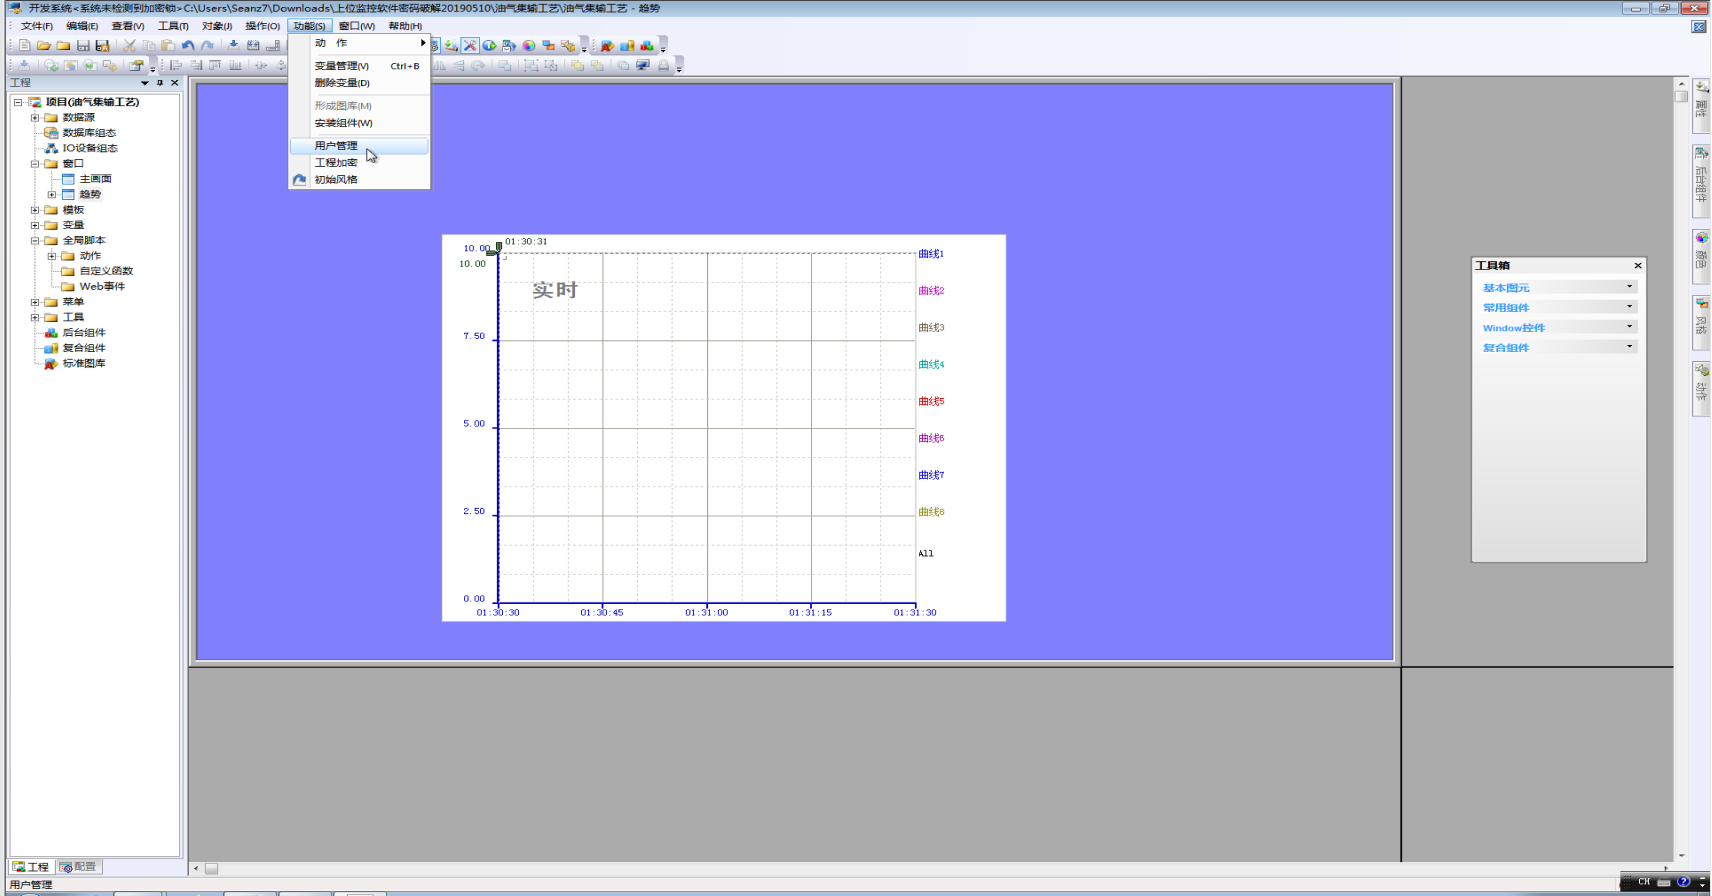Click the colored cubes toolbar icon

(x=646, y=46)
